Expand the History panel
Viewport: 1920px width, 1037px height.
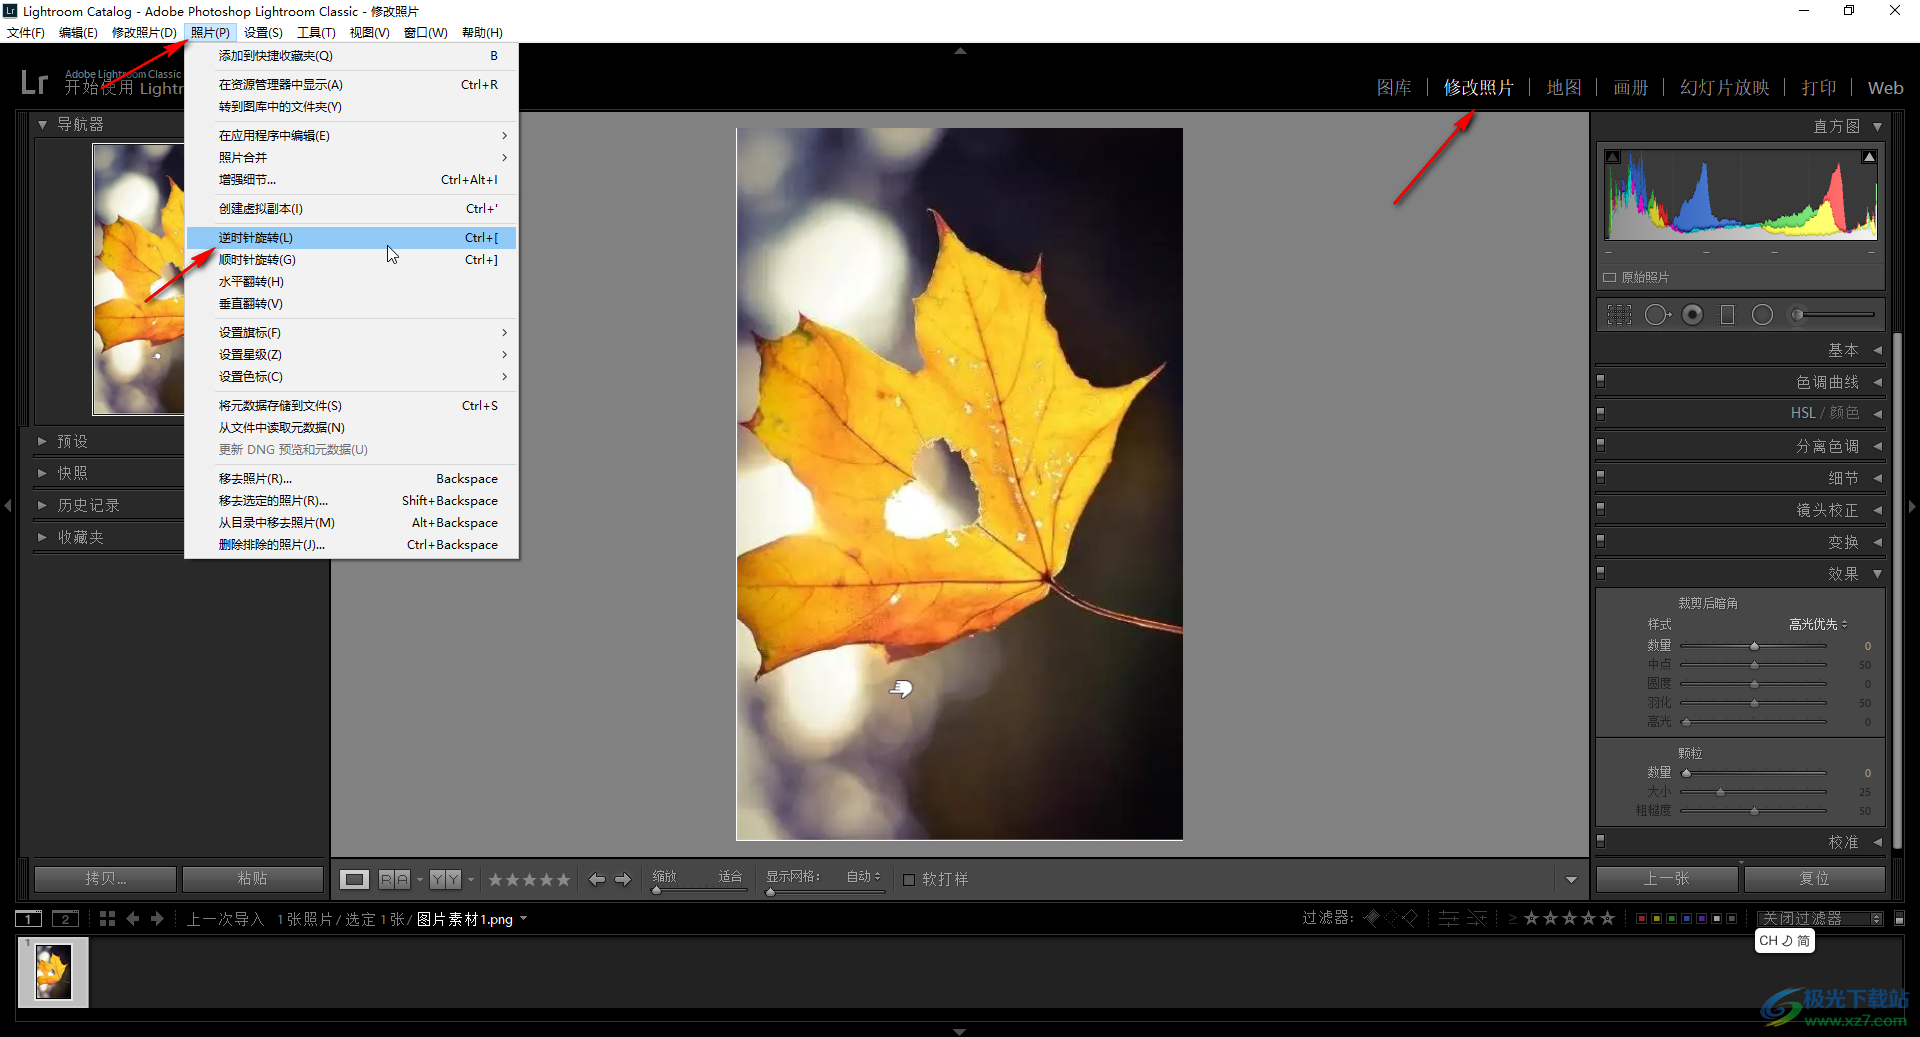42,505
